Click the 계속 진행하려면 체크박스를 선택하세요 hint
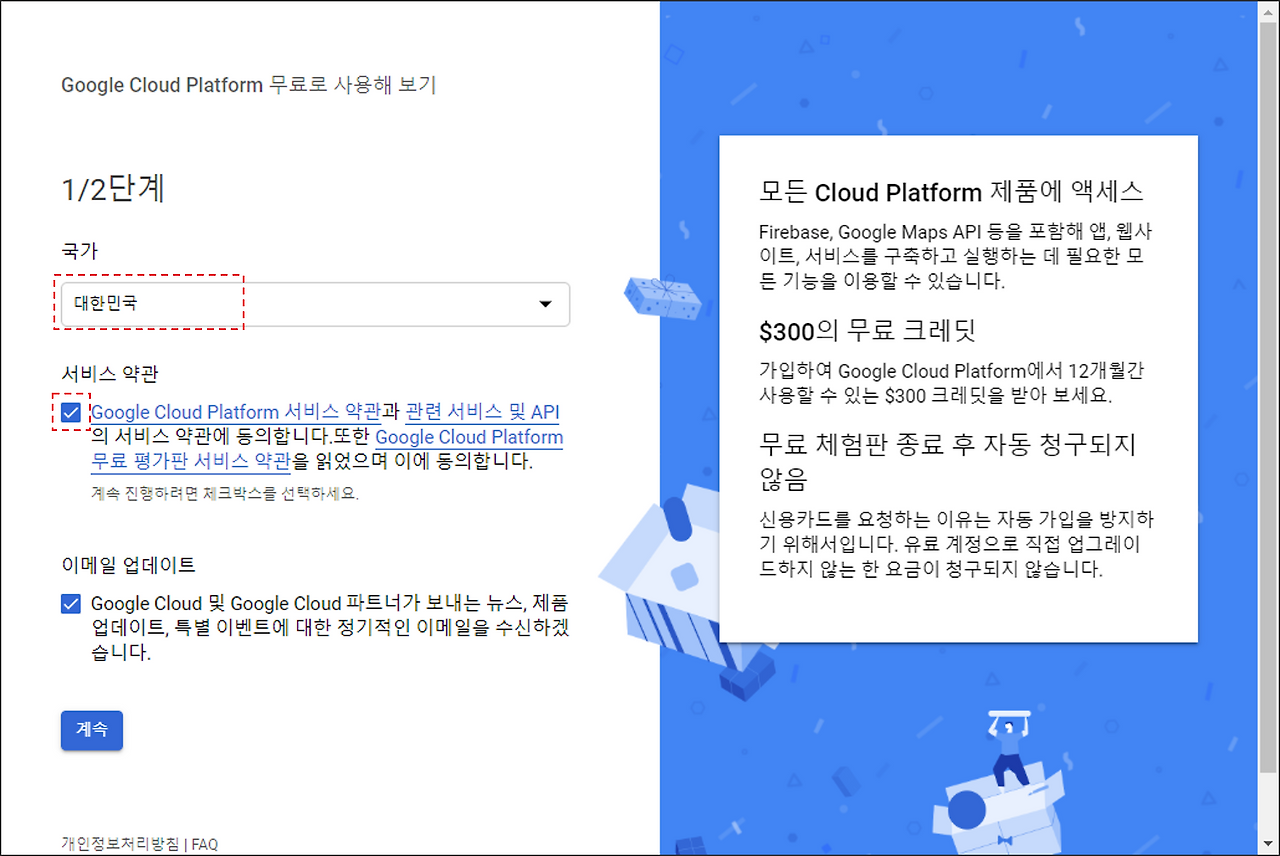Image resolution: width=1280 pixels, height=856 pixels. point(225,494)
